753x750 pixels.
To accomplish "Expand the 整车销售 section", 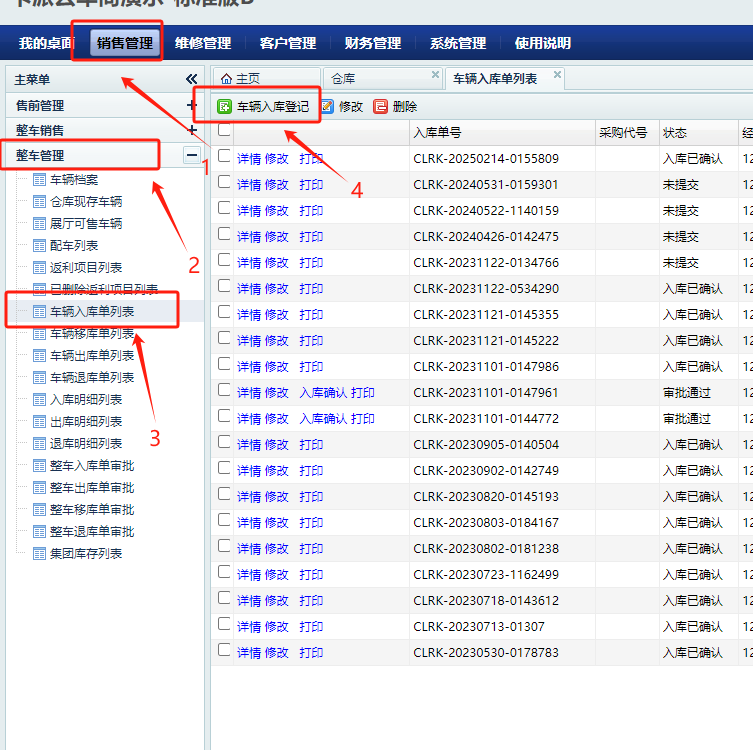I will tap(192, 130).
